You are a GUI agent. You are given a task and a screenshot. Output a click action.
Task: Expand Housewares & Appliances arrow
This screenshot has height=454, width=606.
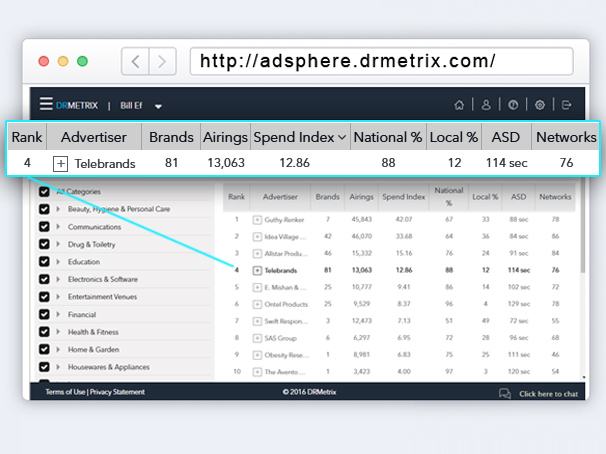point(58,367)
